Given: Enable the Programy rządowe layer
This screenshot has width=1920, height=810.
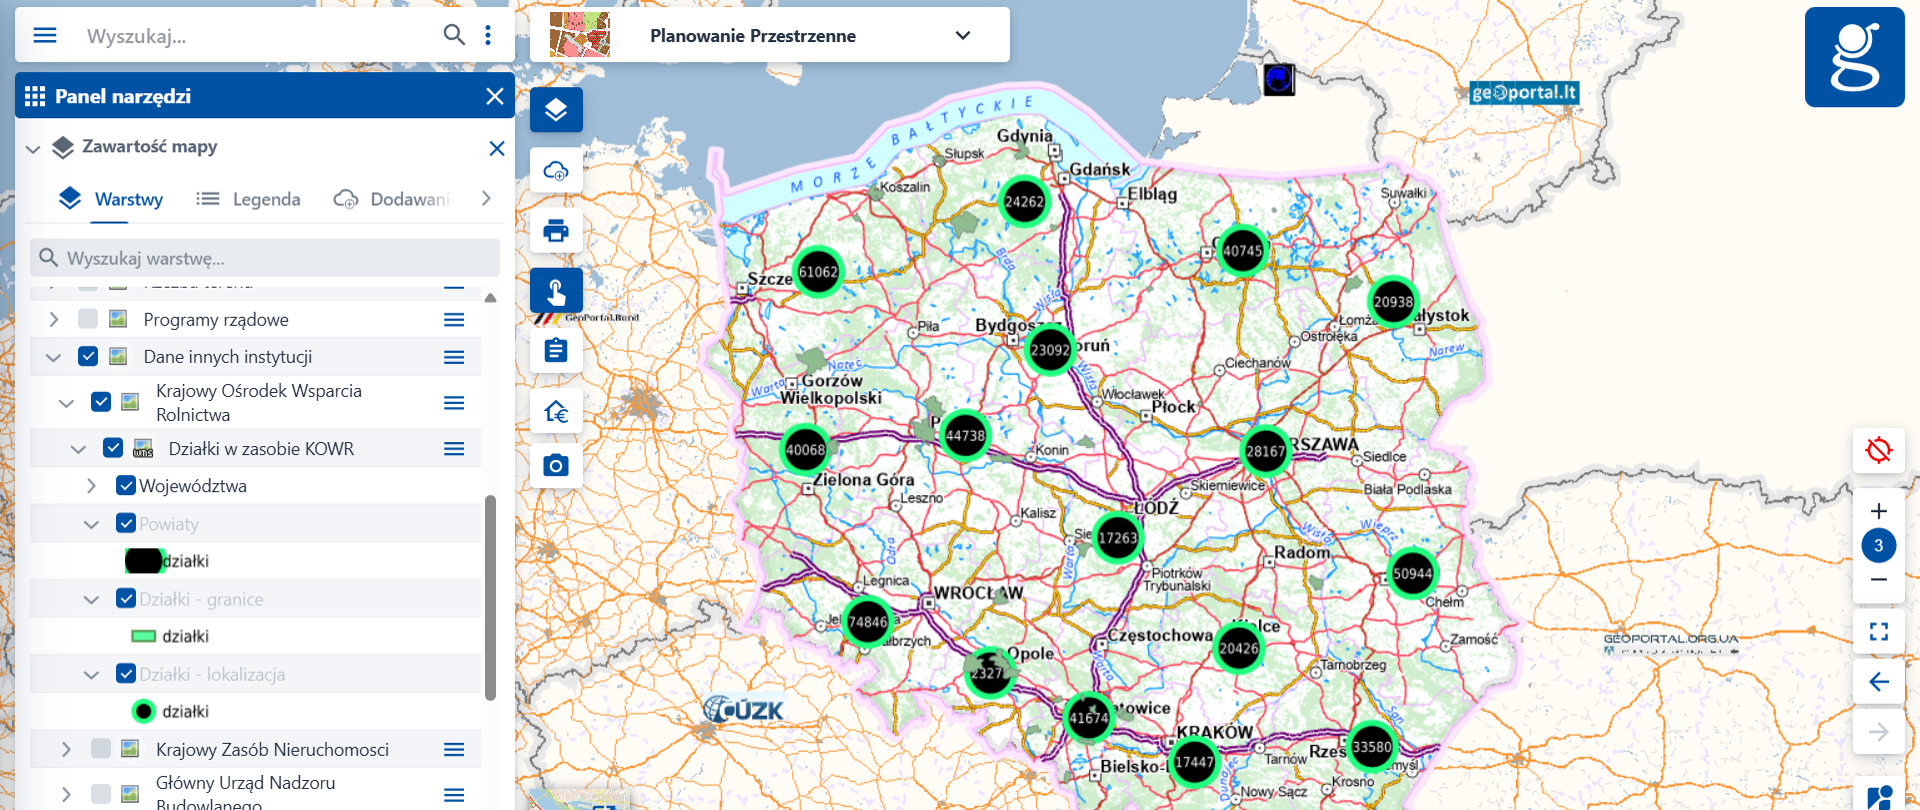Looking at the screenshot, I should click(x=88, y=319).
